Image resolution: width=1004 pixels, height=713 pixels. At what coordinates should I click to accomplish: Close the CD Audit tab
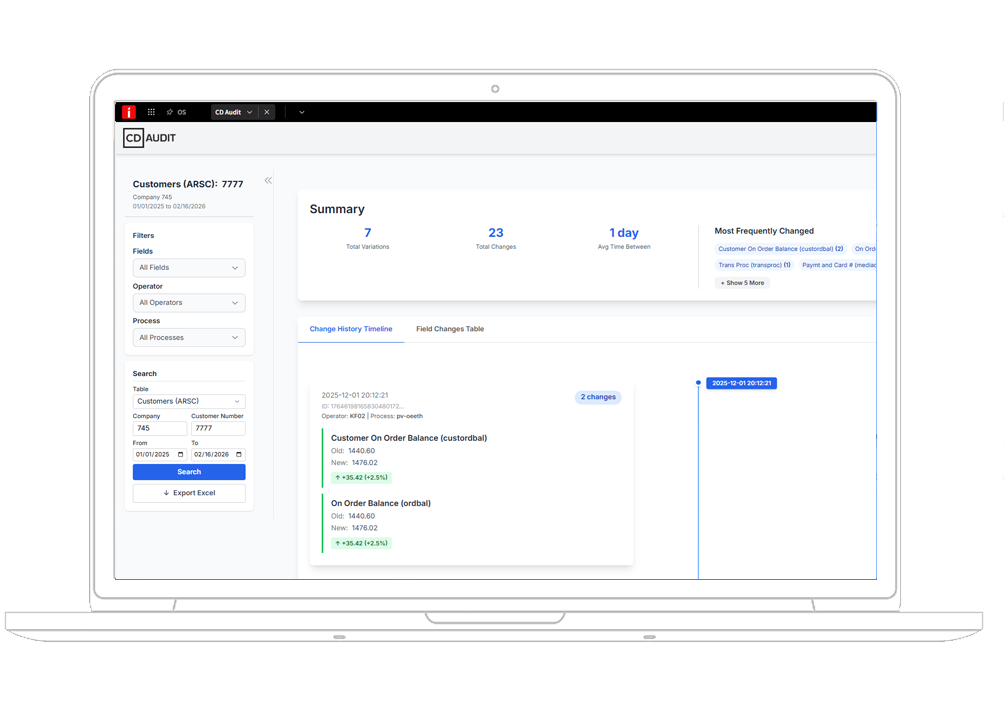click(267, 112)
